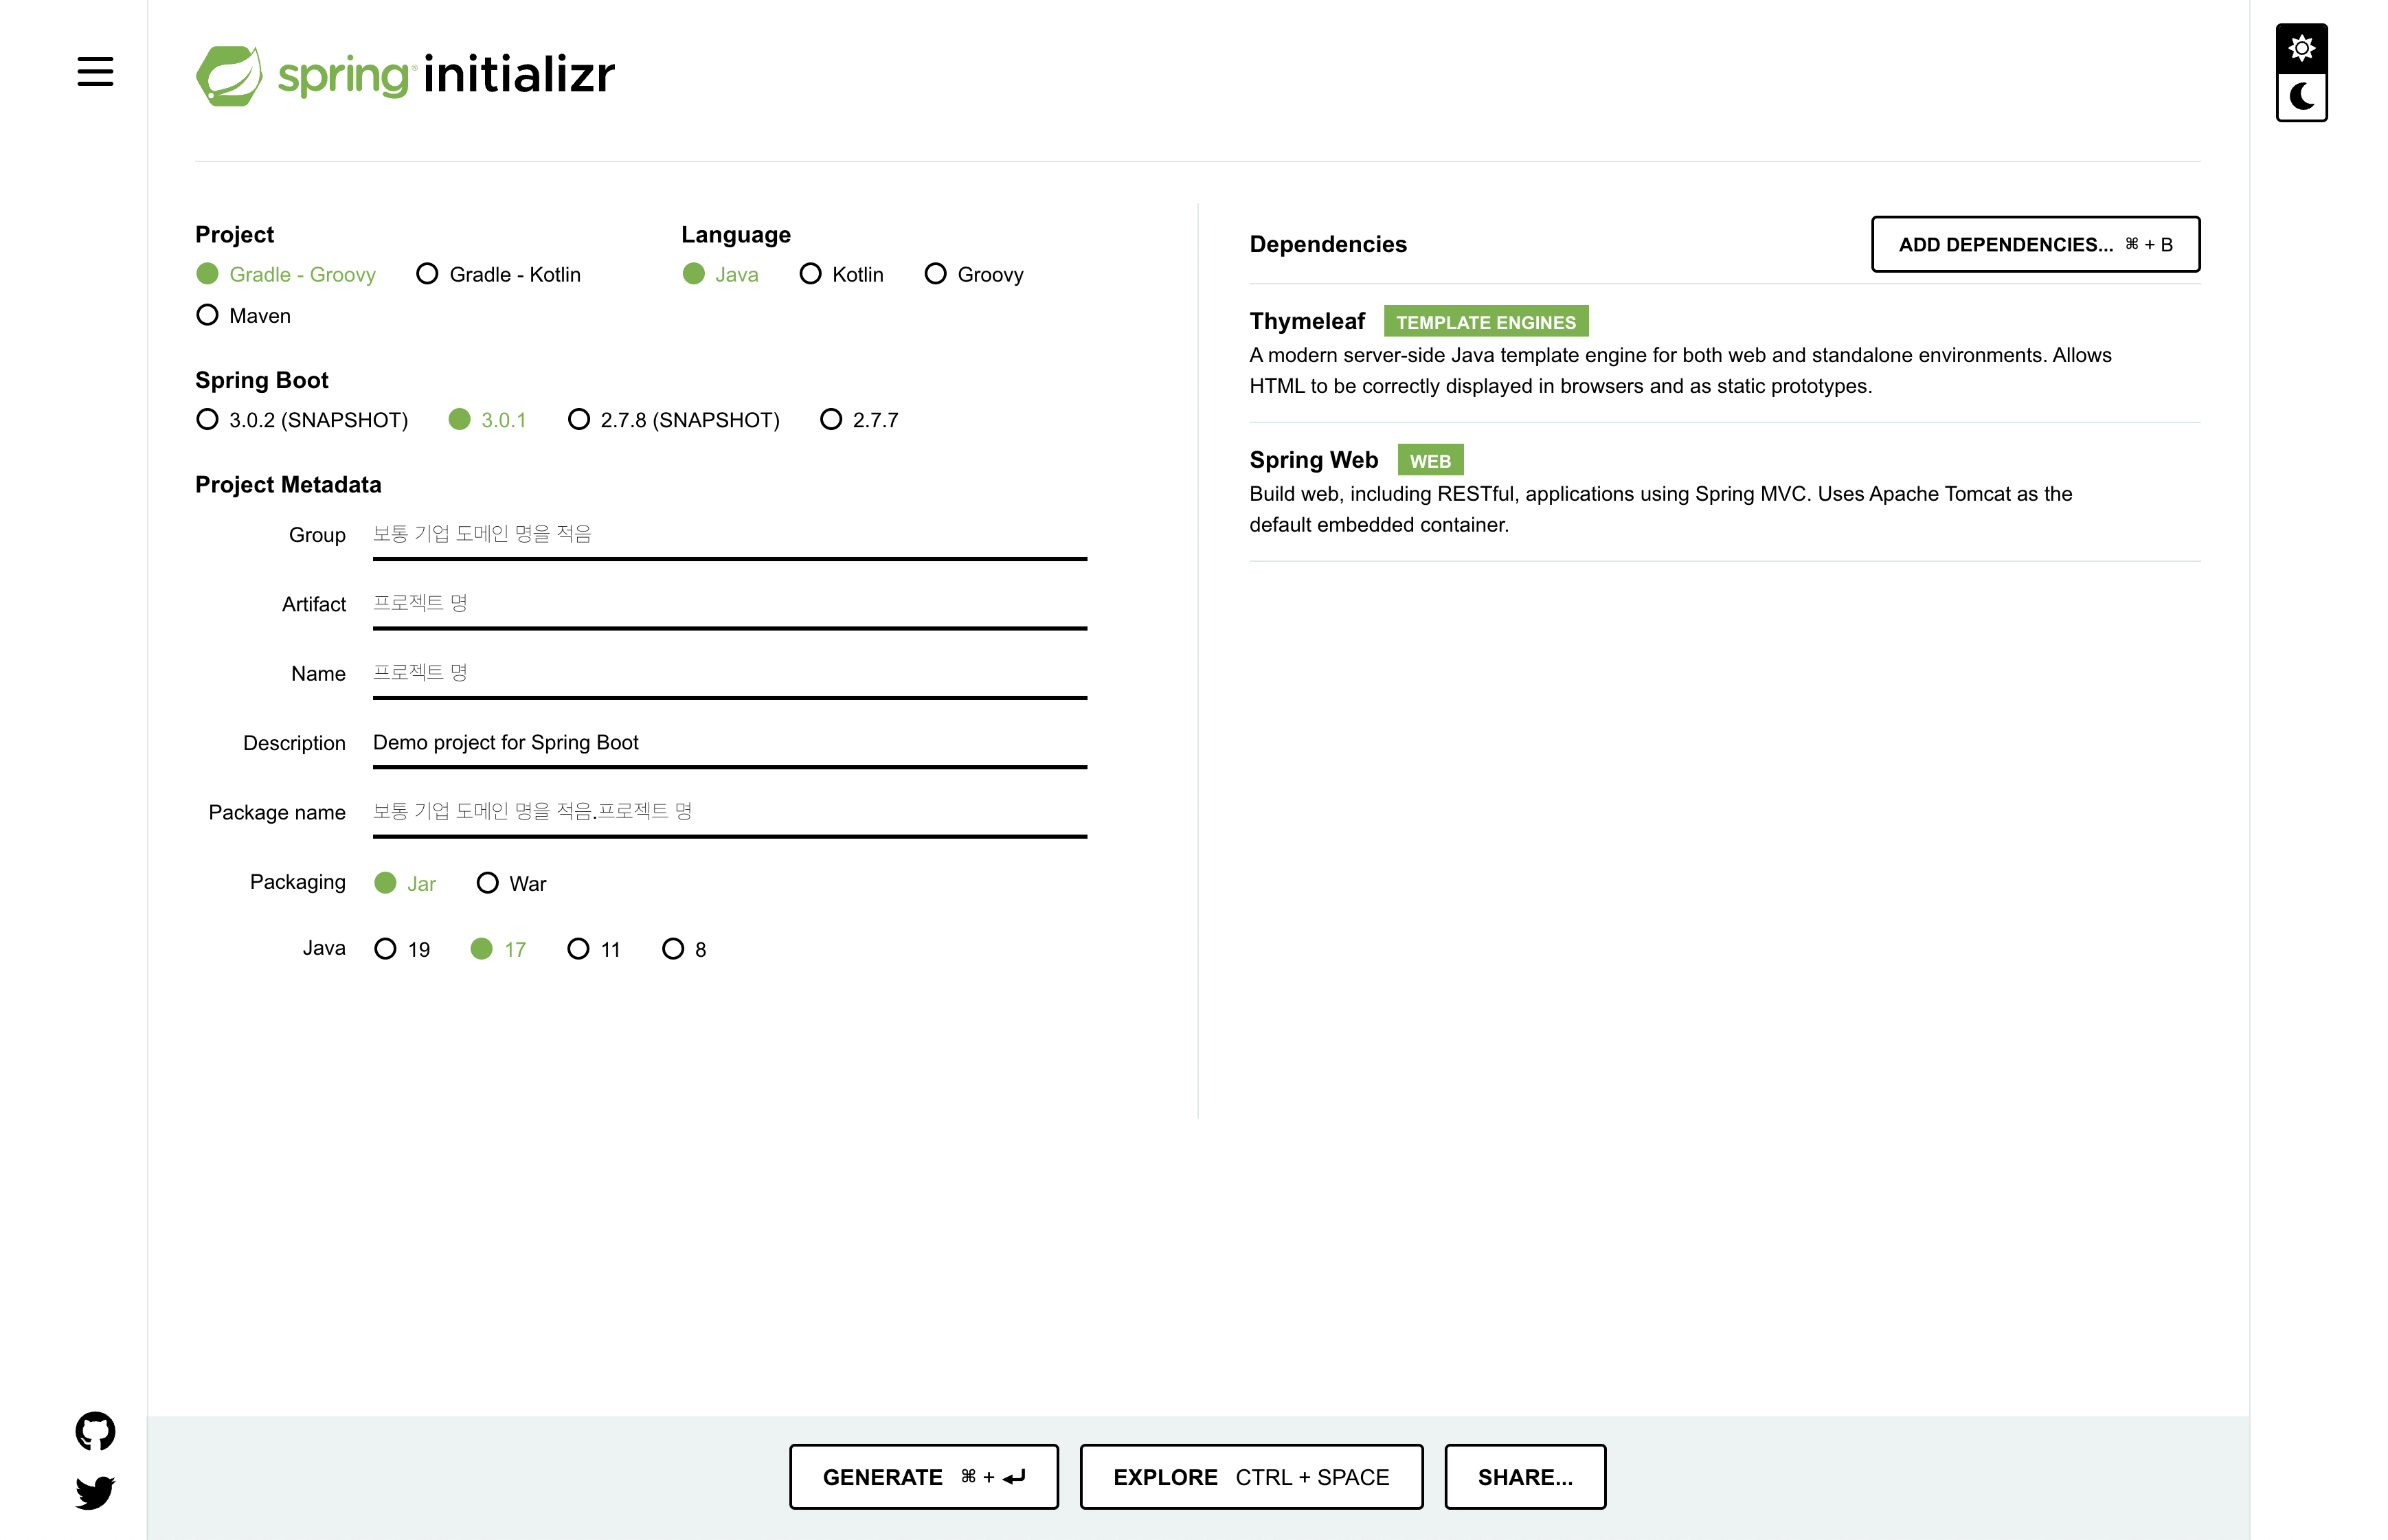Select Java version 11
This screenshot has width=2388, height=1540.
tap(578, 949)
